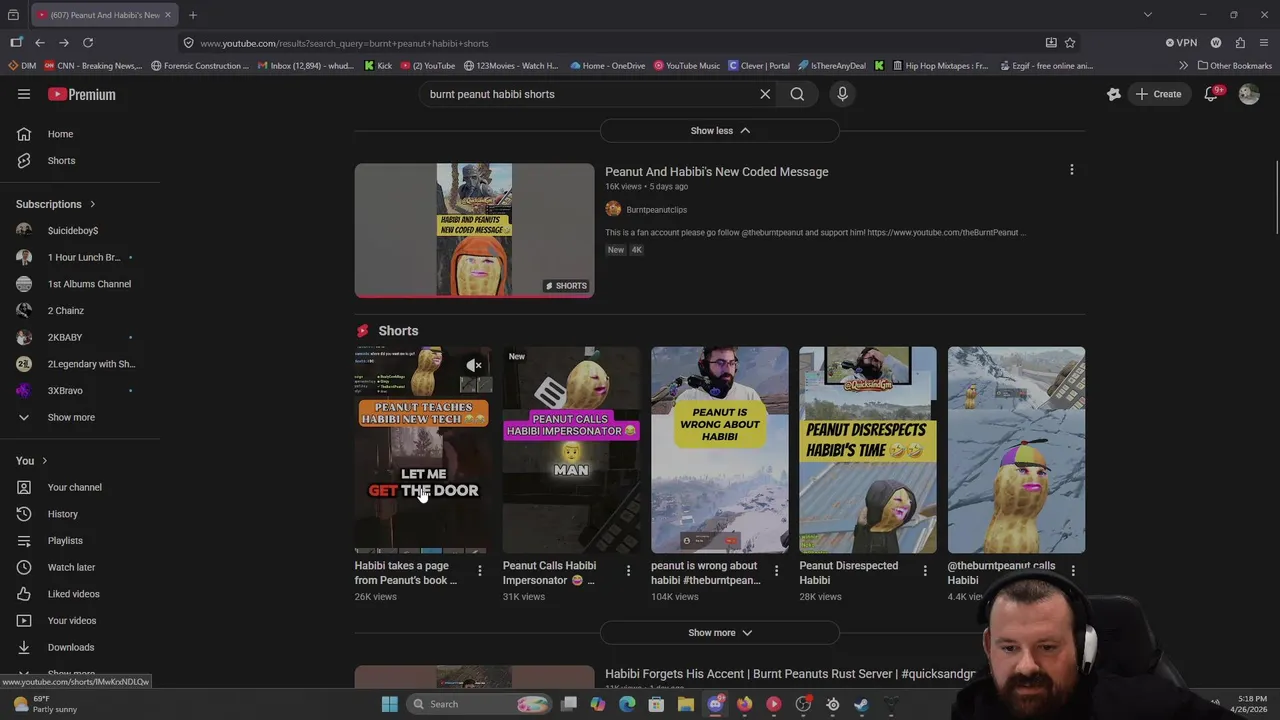This screenshot has width=1280, height=720.
Task: Open menu for Peanut Calls Habibi Impersonator
Action: pyautogui.click(x=628, y=571)
